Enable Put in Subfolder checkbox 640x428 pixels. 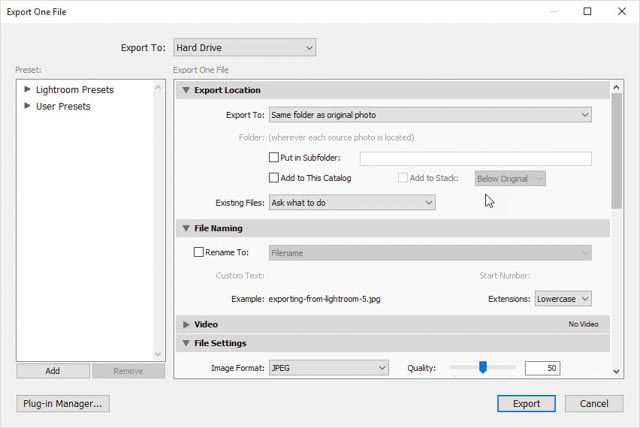[274, 157]
